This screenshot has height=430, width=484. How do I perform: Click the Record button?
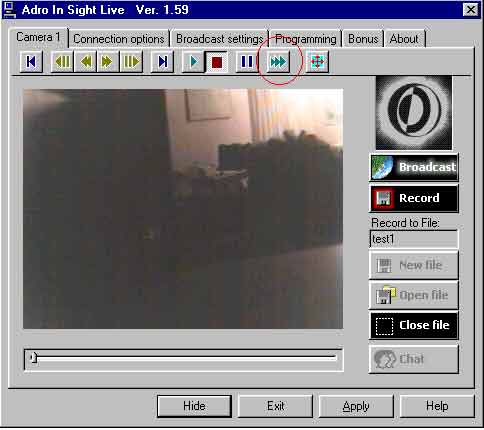coord(414,198)
